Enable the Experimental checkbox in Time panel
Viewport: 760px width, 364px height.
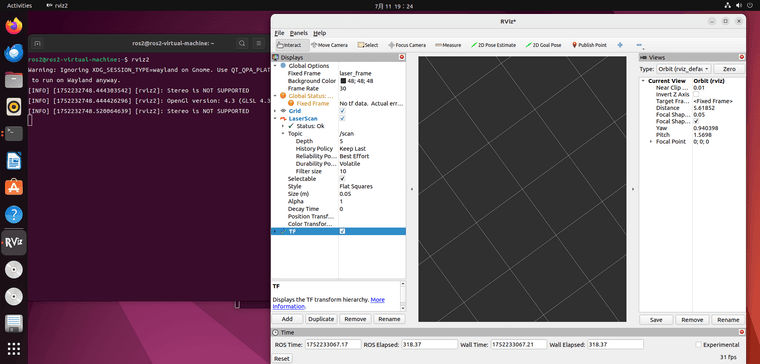(x=698, y=345)
